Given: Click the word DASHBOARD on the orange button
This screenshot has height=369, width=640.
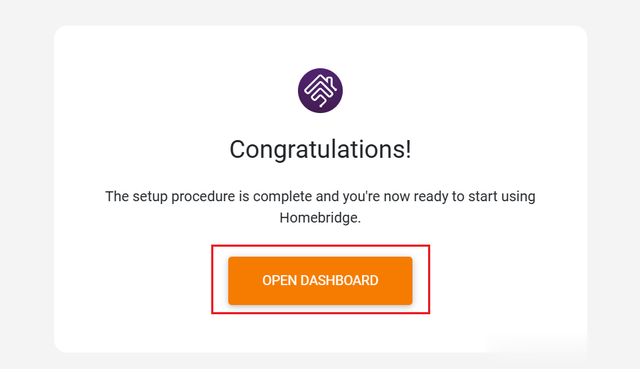Looking at the screenshot, I should [339, 280].
